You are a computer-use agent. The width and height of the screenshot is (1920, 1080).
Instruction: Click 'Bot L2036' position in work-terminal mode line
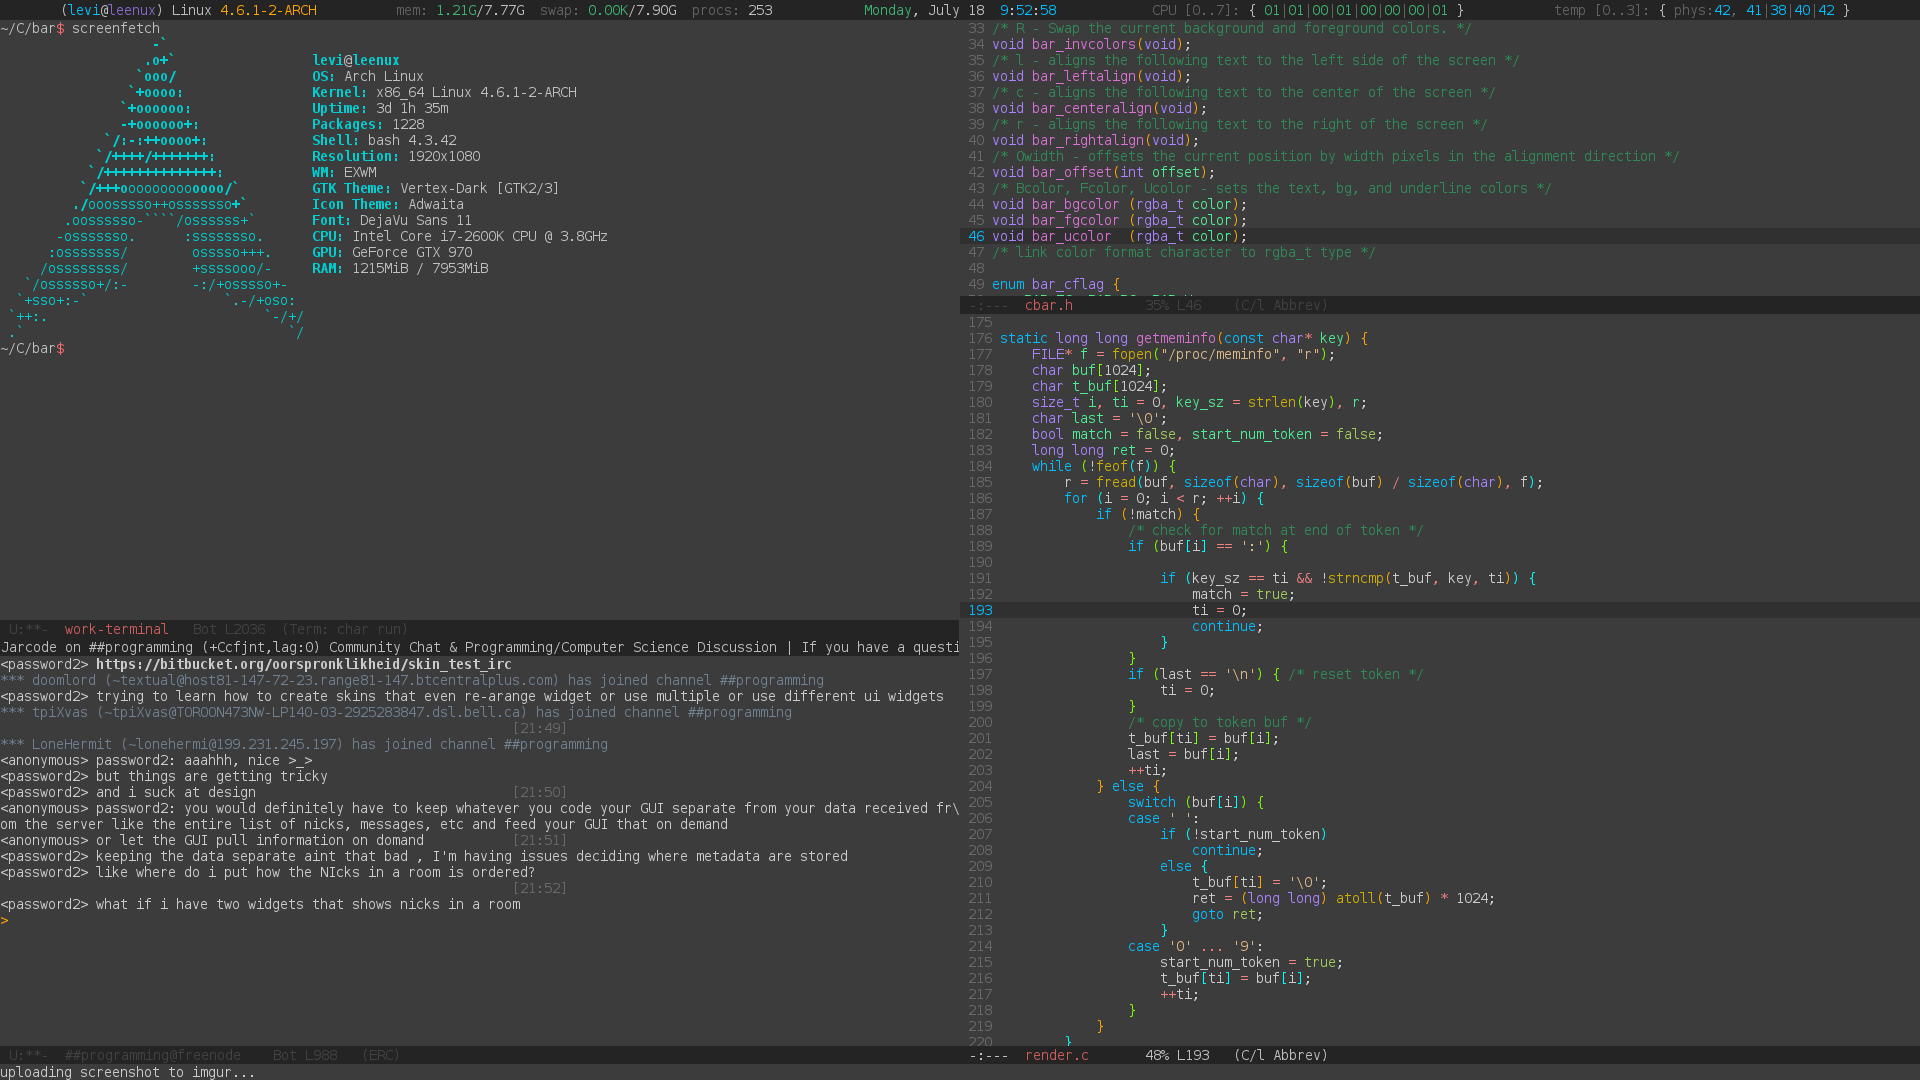pos(229,629)
